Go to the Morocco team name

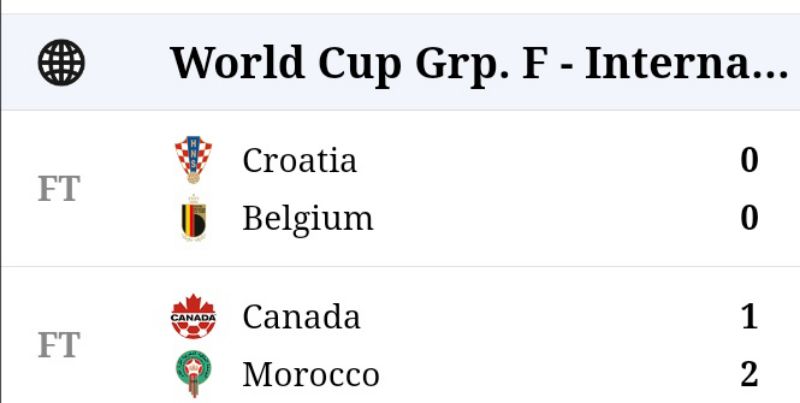click(310, 375)
